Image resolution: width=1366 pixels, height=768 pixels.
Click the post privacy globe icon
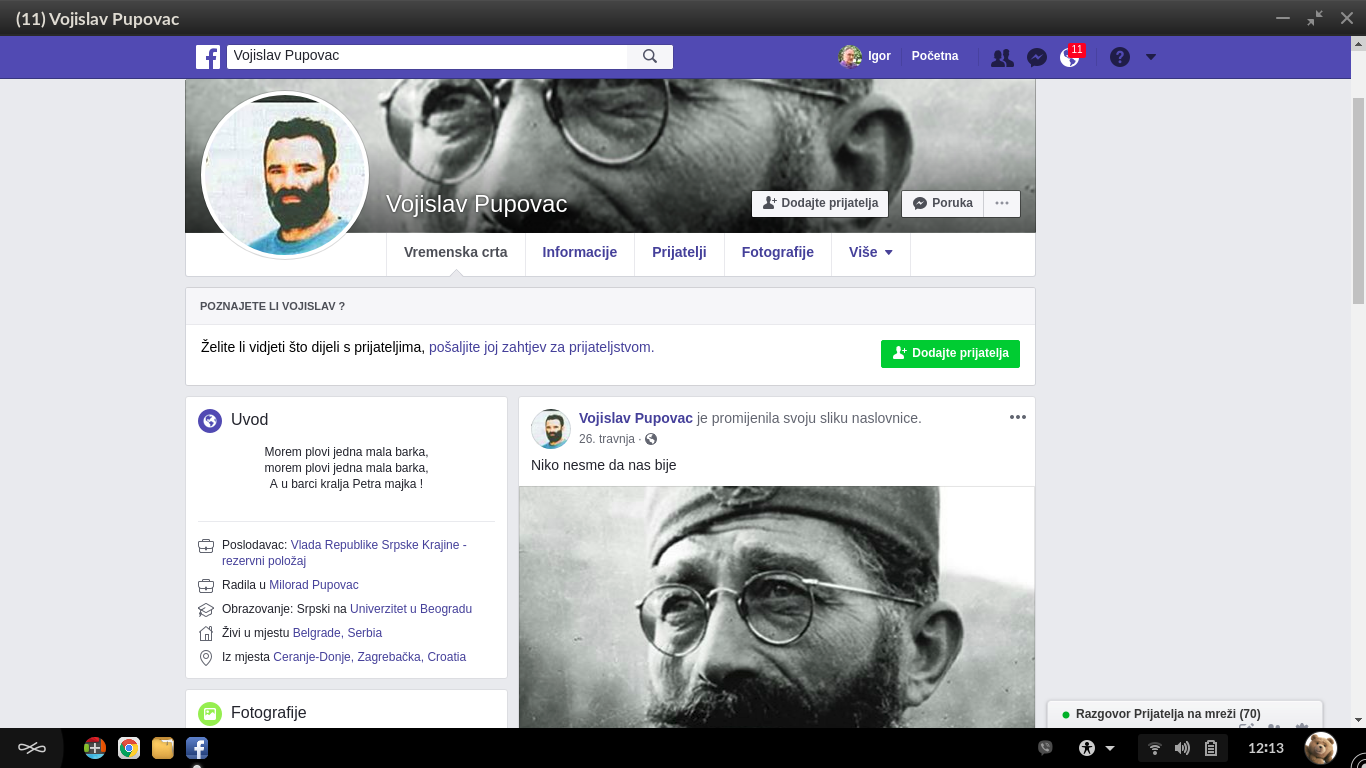651,439
